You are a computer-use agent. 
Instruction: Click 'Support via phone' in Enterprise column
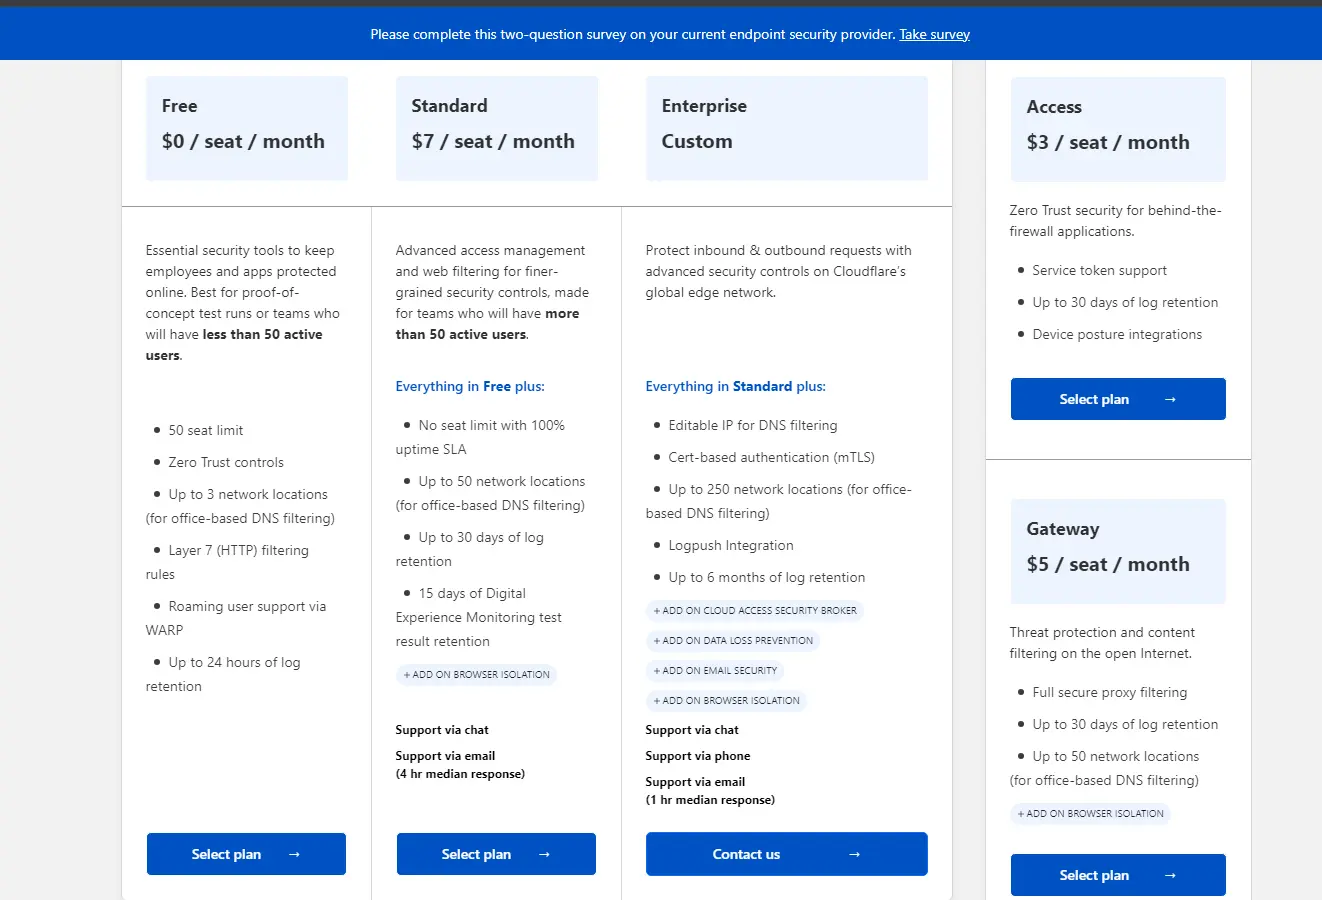tap(698, 756)
